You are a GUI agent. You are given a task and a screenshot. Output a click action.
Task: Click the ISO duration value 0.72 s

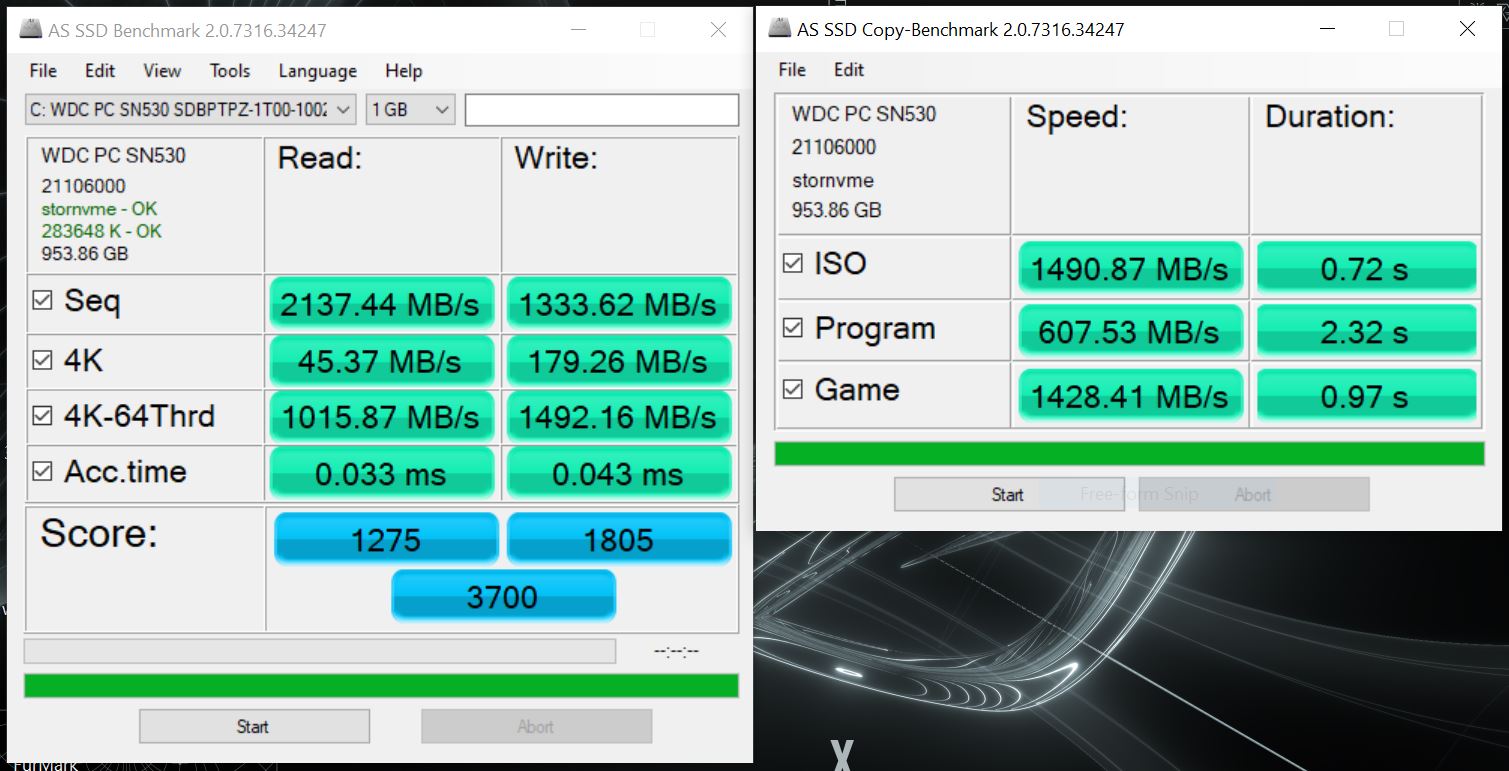(x=1366, y=268)
